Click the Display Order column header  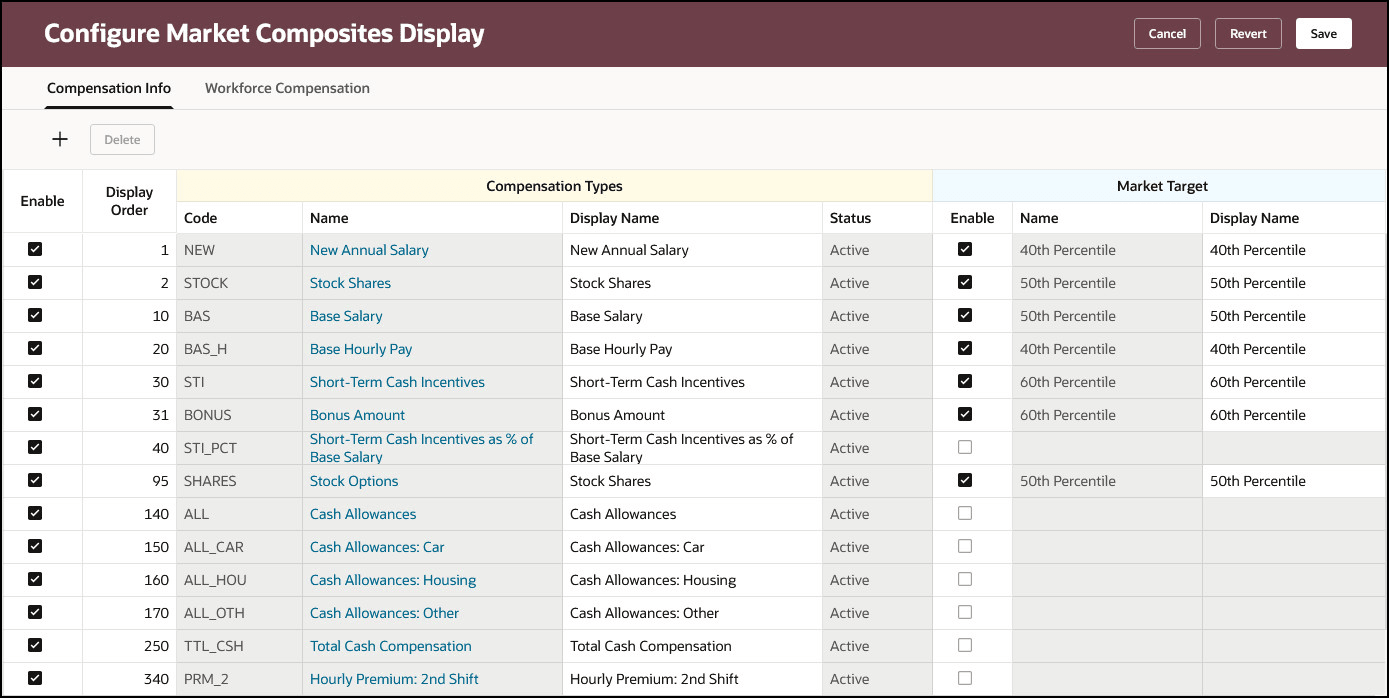coord(129,201)
